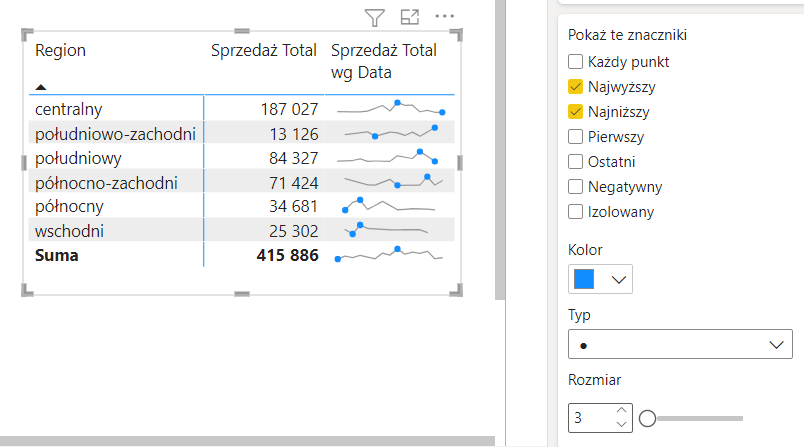Open the Kolor dropdown arrow

619,279
